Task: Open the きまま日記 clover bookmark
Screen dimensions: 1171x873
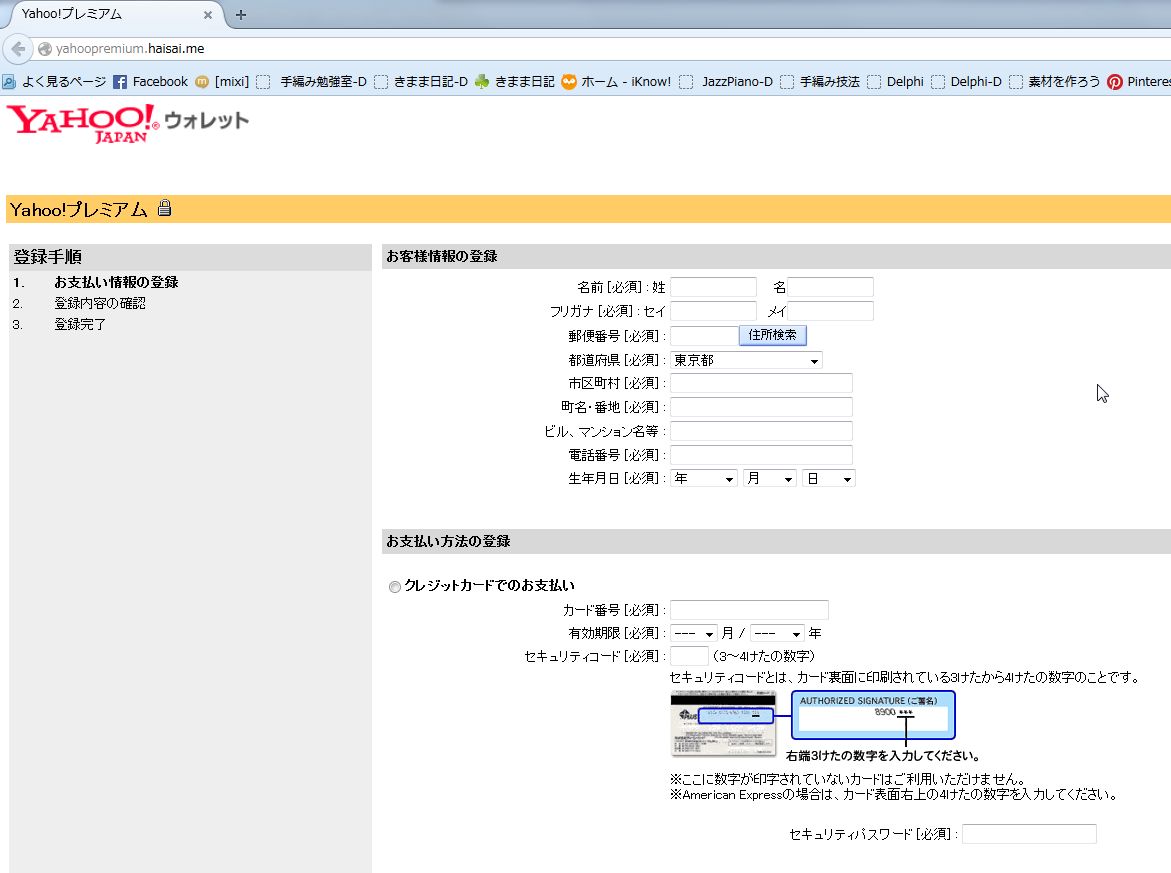Action: [x=515, y=81]
